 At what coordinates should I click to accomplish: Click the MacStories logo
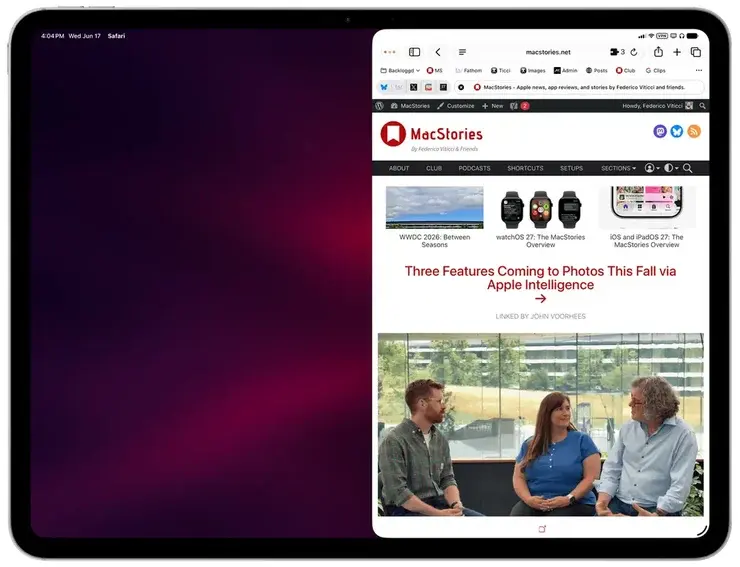click(431, 135)
